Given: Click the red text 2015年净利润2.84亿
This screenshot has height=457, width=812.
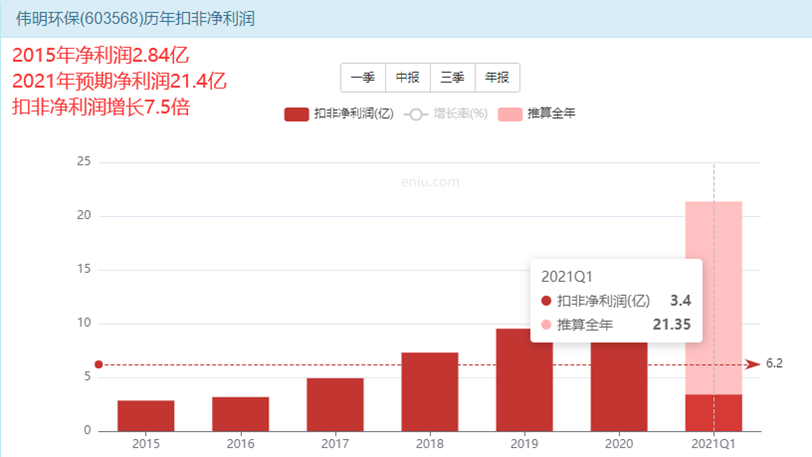Looking at the screenshot, I should click(100, 55).
